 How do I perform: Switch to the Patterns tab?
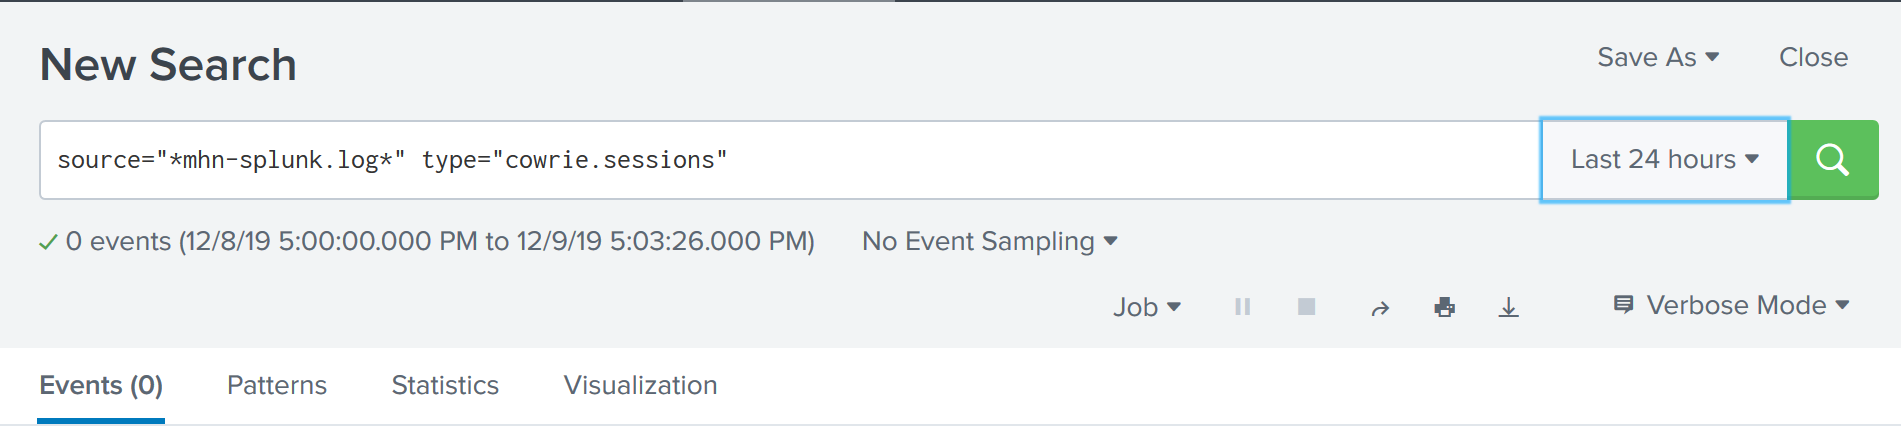click(x=277, y=385)
